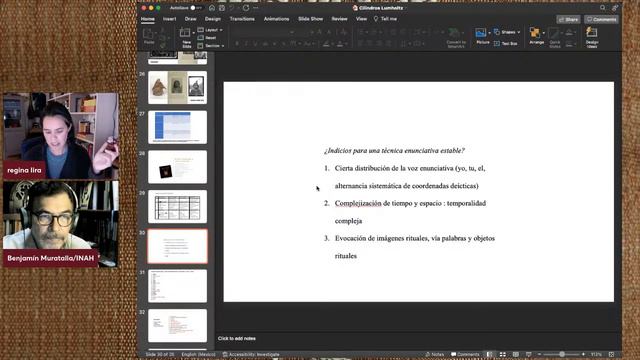
Task: Click the Reset slide button
Action: click(x=207, y=38)
